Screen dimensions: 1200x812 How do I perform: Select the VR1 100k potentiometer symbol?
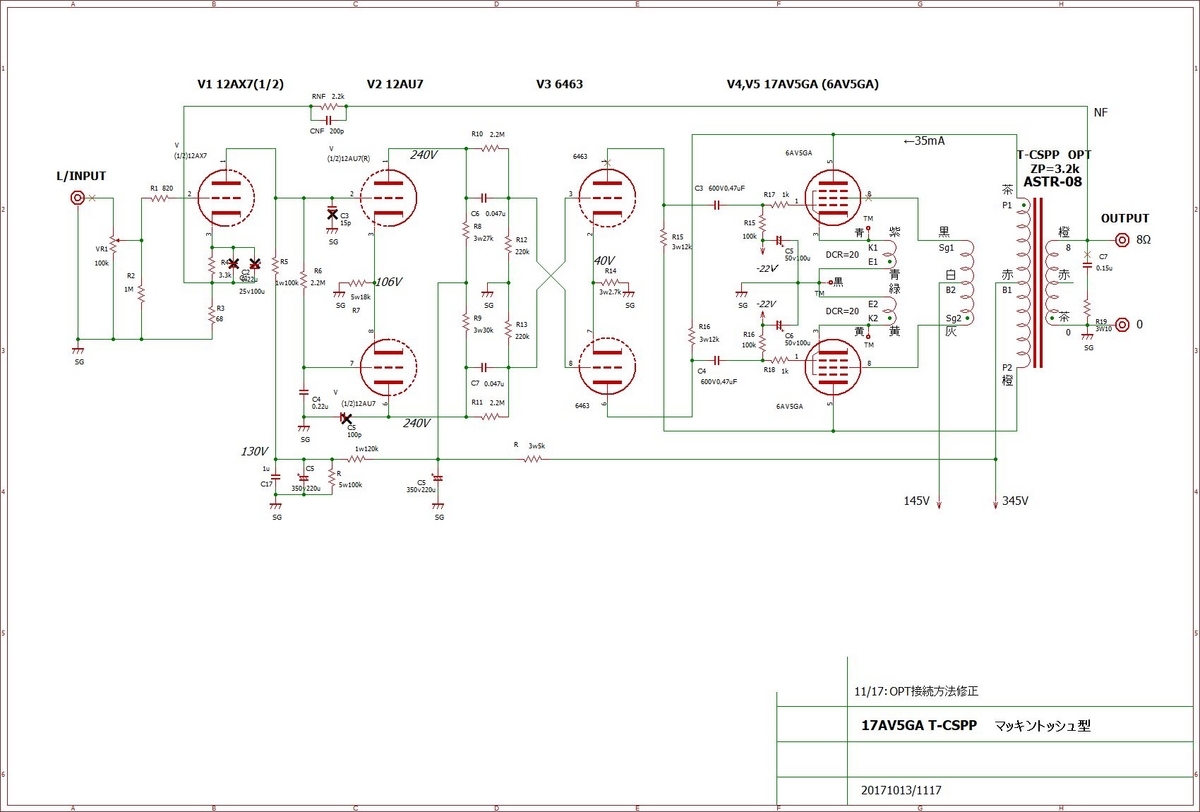[x=113, y=241]
